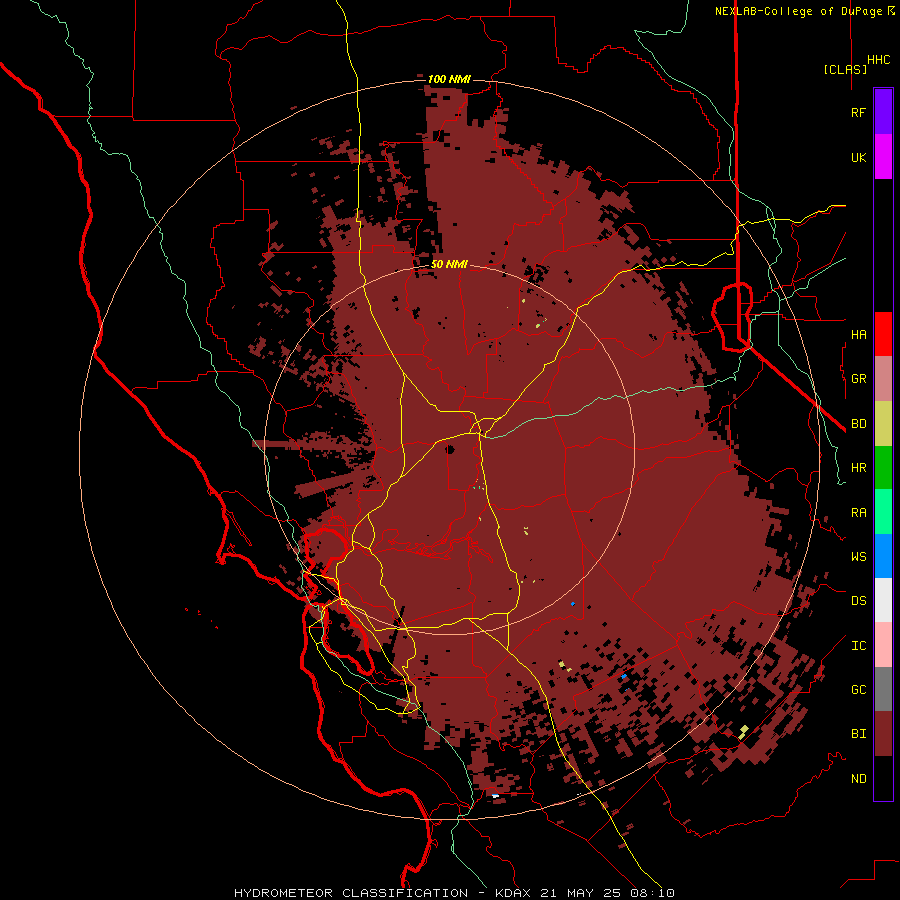
Task: Click the RA light-green legend swatch
Action: [883, 512]
